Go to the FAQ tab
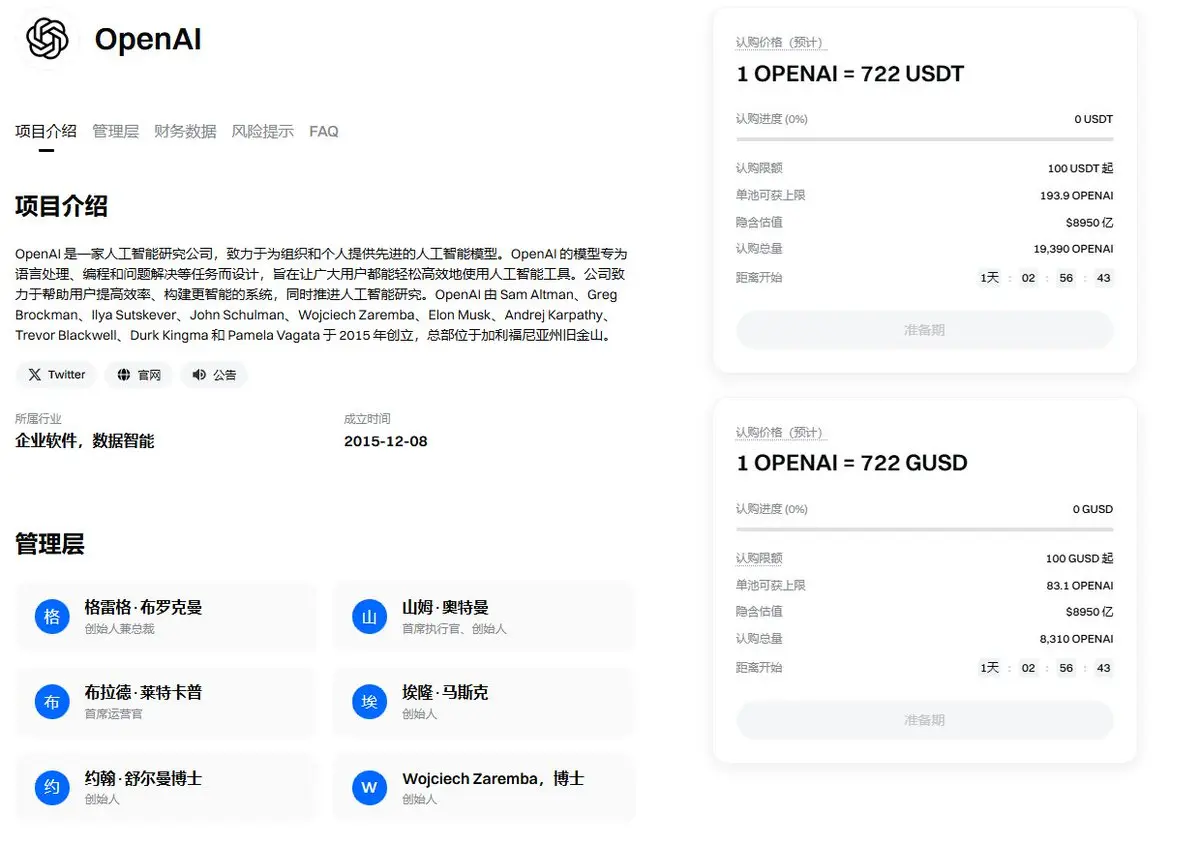This screenshot has height=845, width=1200. (324, 131)
